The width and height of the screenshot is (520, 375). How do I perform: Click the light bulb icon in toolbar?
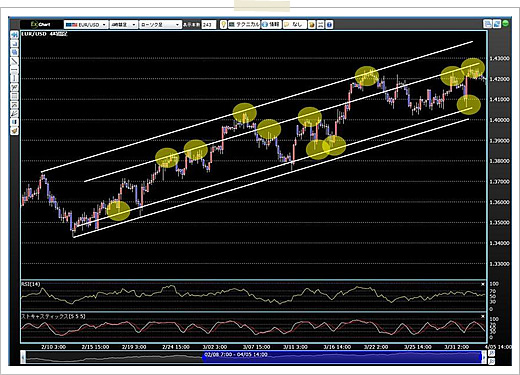click(x=223, y=24)
